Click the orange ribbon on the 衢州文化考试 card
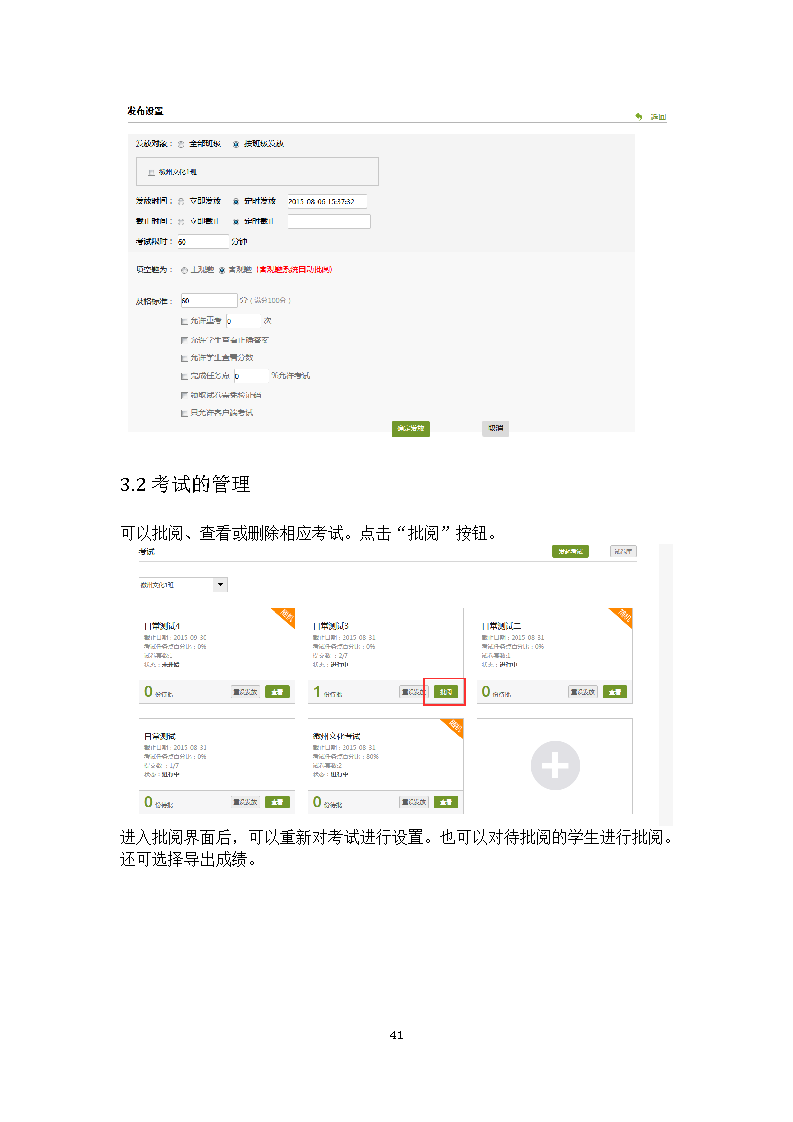 click(454, 727)
